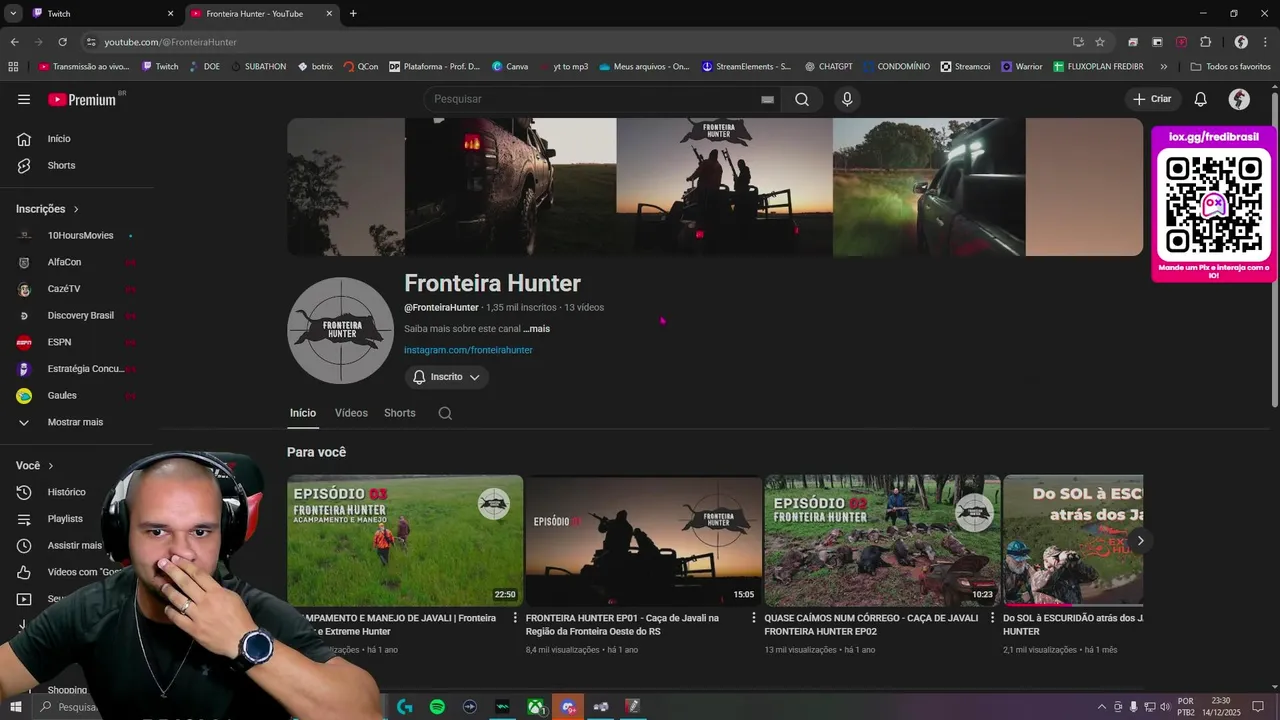Expand channel description with ...mais
1280x720 pixels.
(x=536, y=329)
